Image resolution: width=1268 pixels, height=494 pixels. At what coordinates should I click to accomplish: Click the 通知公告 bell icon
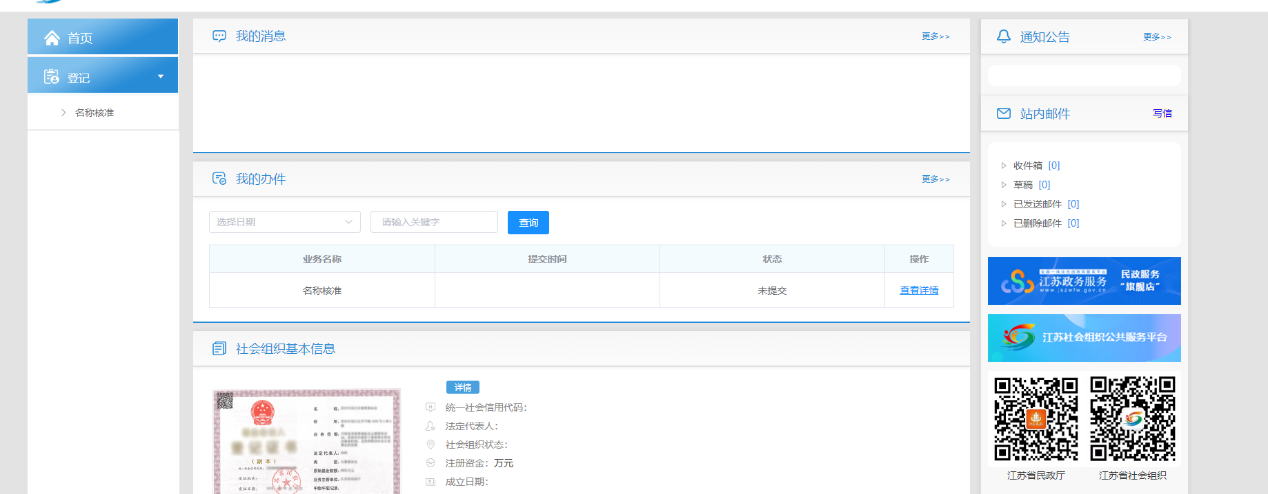click(1004, 36)
